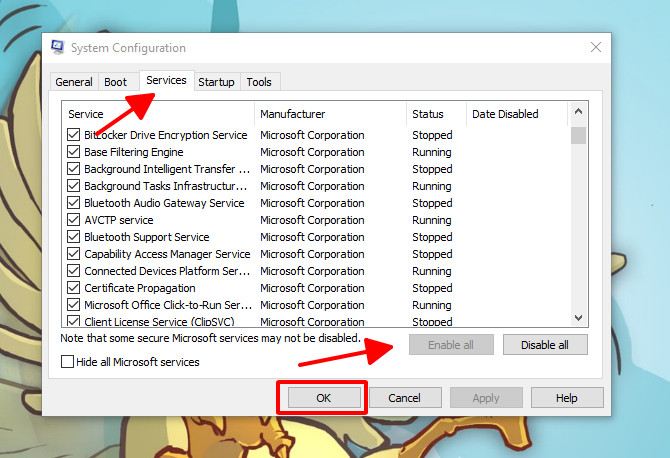Viewport: 670px width, 458px height.
Task: Close the System Configuration window
Action: [596, 48]
